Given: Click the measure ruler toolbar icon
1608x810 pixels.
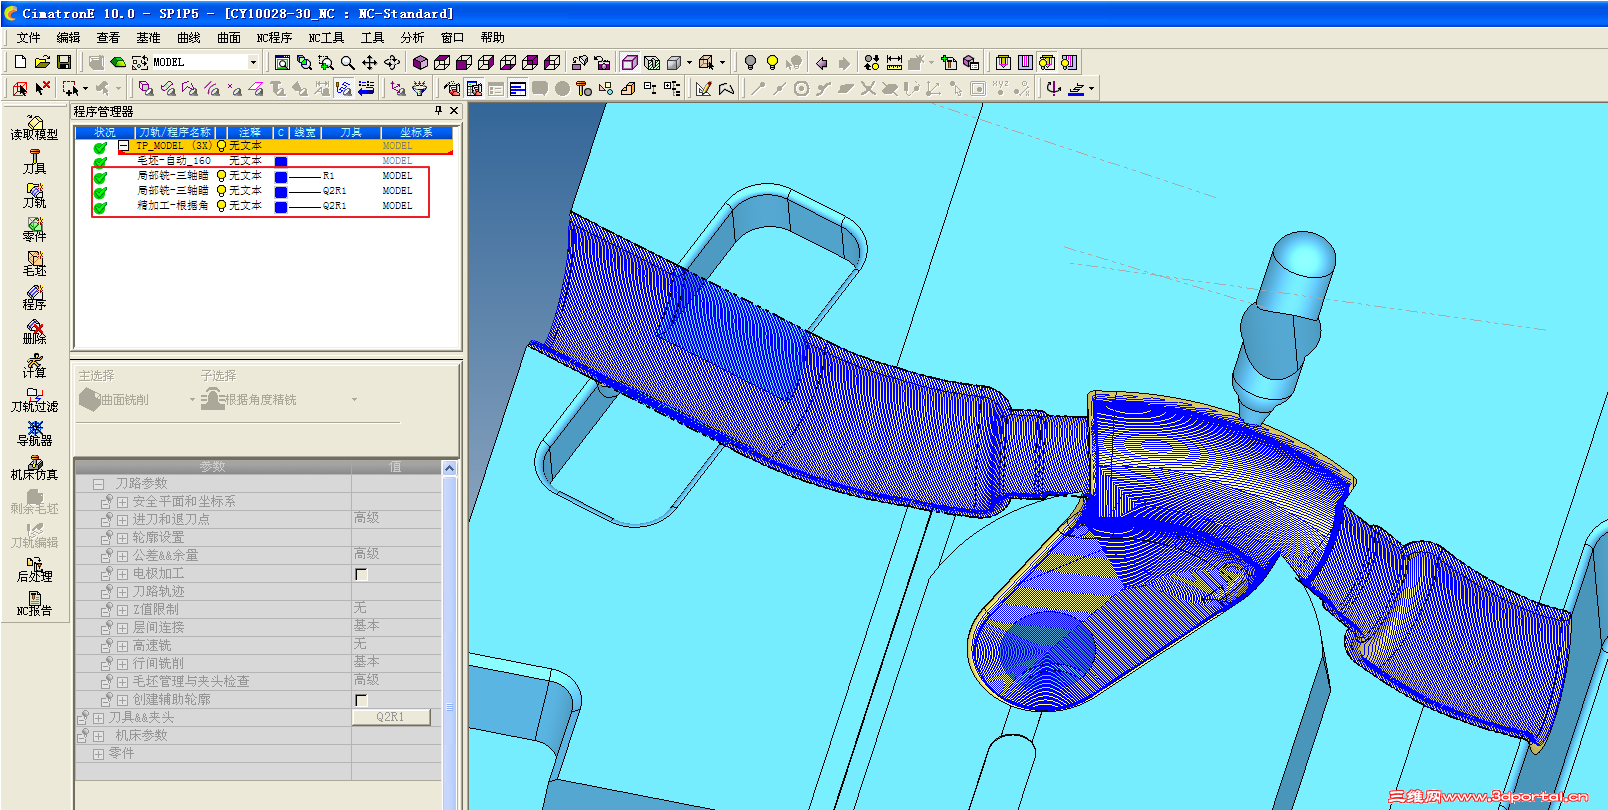Looking at the screenshot, I should (894, 62).
